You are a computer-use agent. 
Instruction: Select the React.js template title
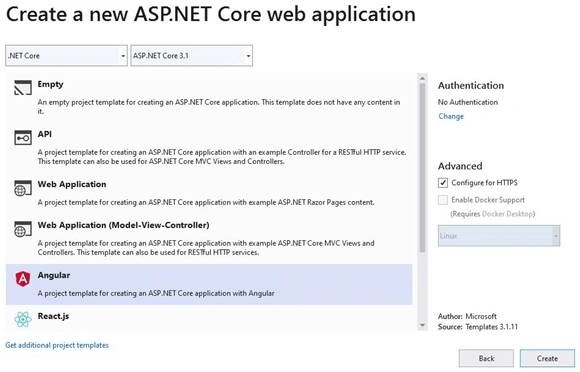tap(53, 316)
